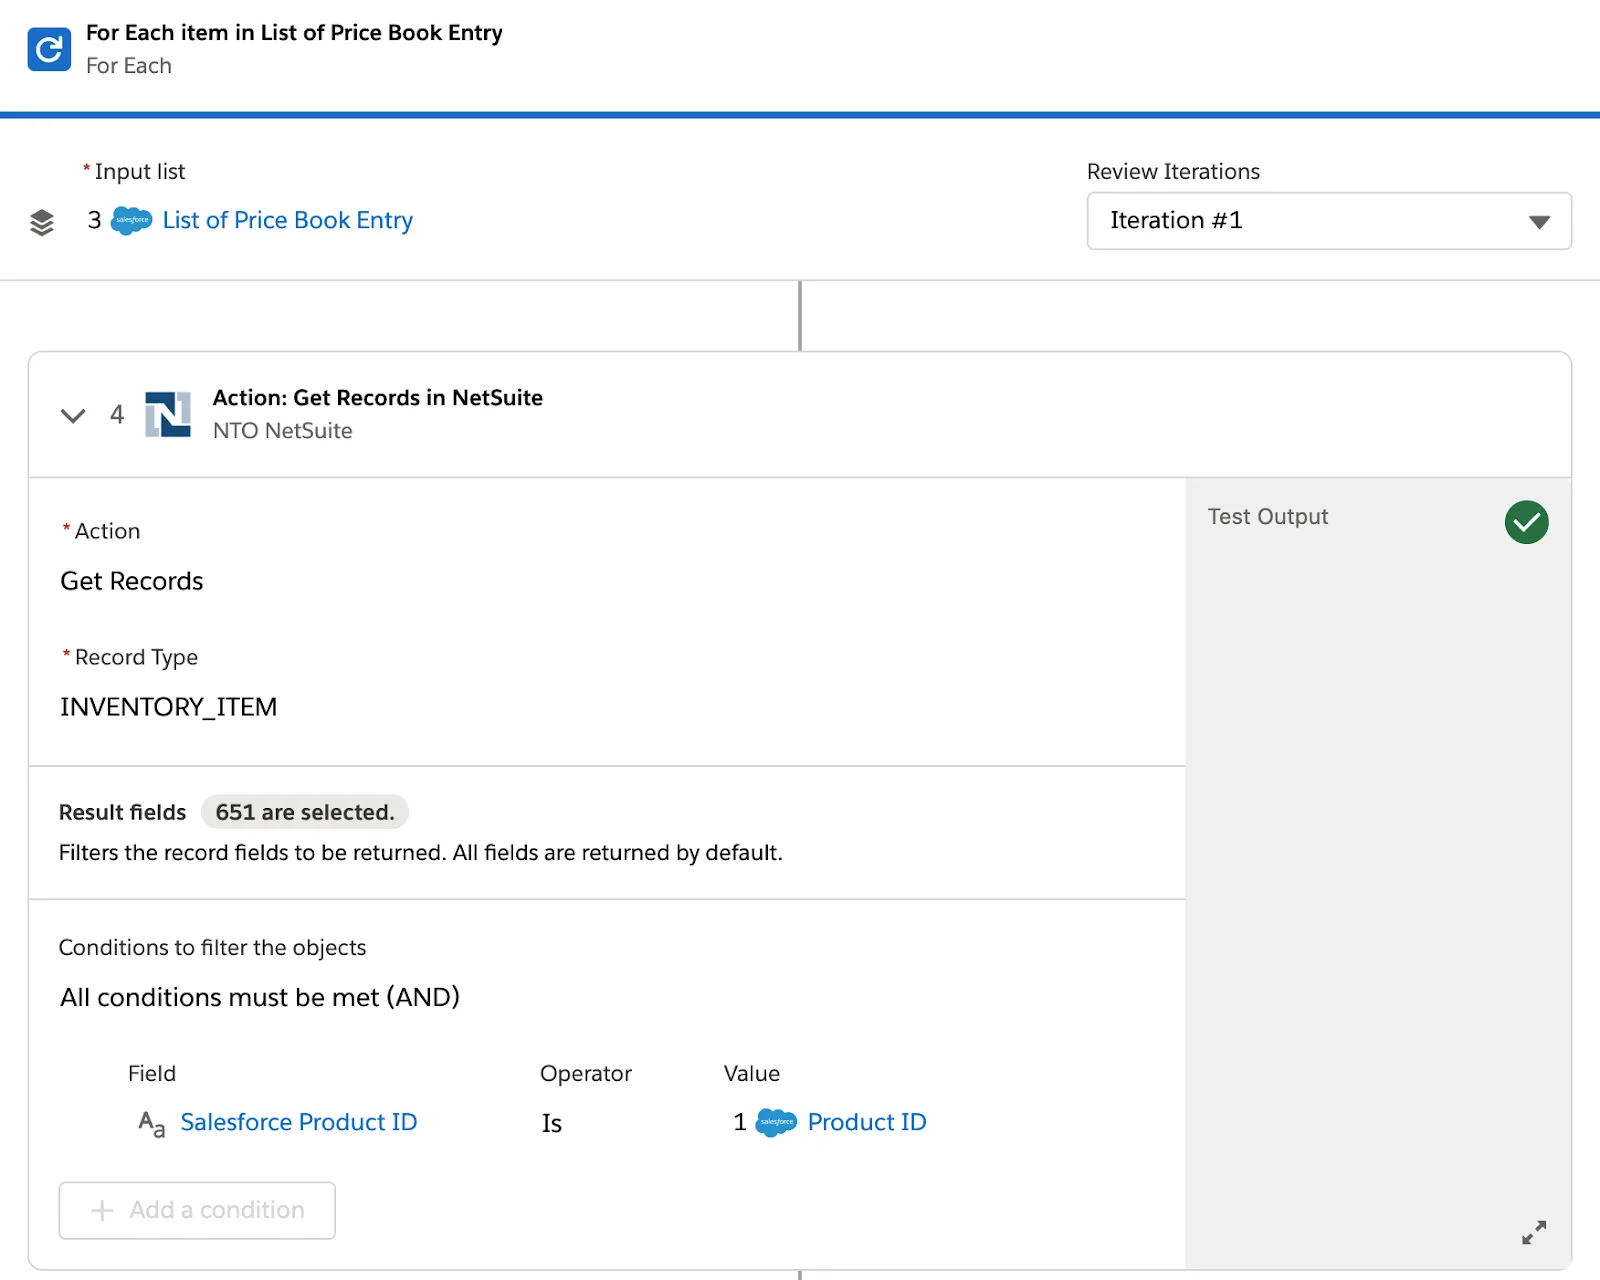
Task: Click the For Each loop icon in the header
Action: tap(48, 48)
